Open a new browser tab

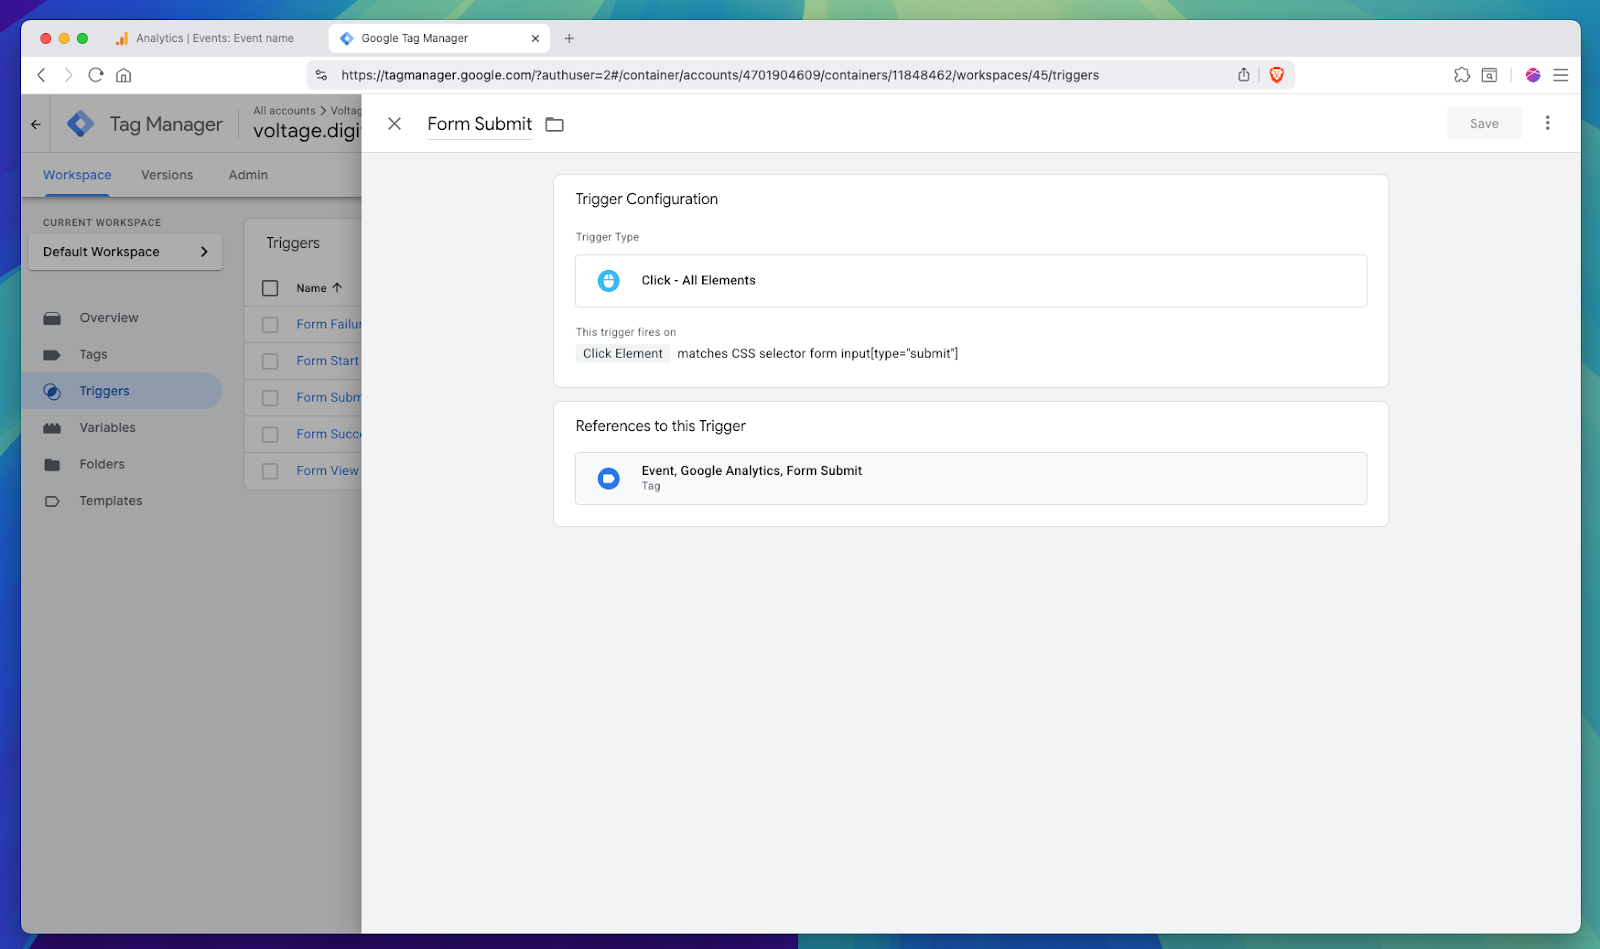(x=569, y=38)
